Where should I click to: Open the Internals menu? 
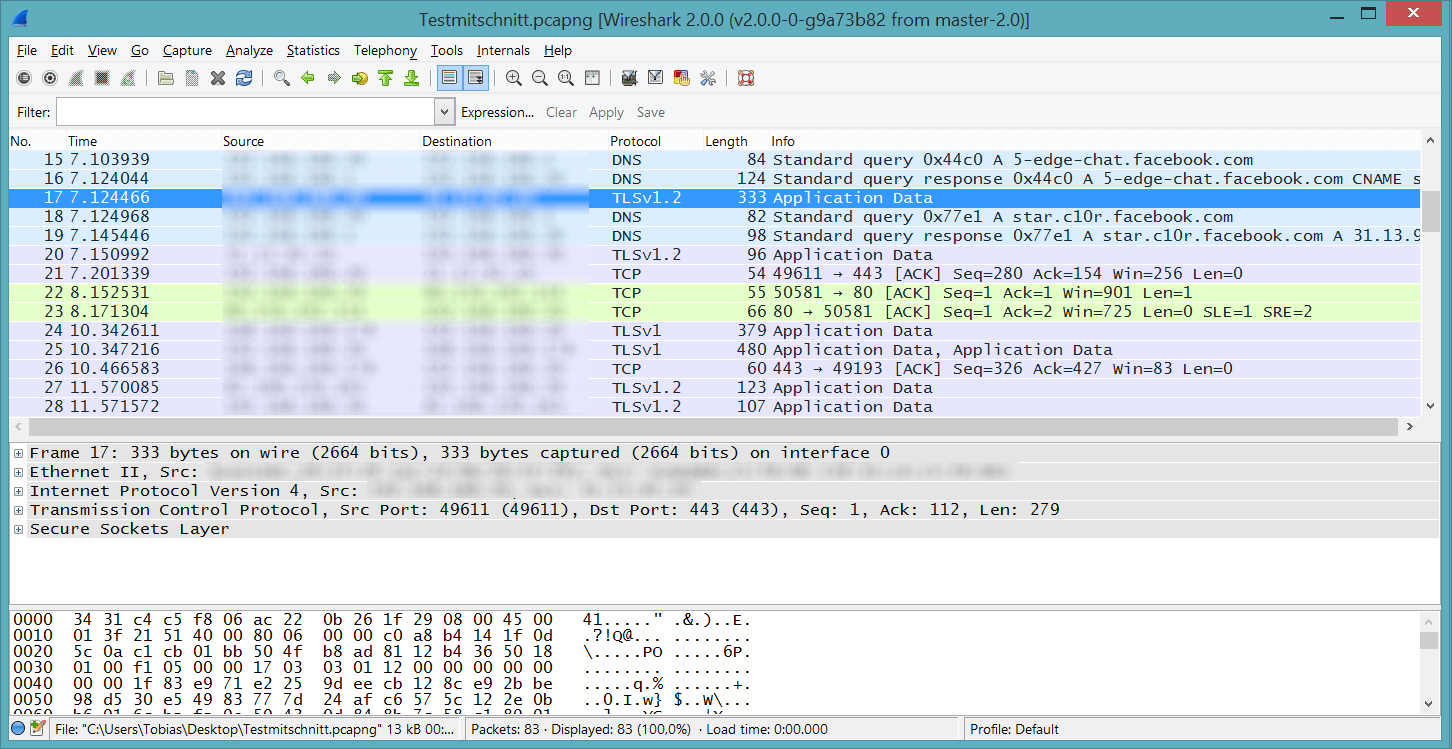click(503, 50)
